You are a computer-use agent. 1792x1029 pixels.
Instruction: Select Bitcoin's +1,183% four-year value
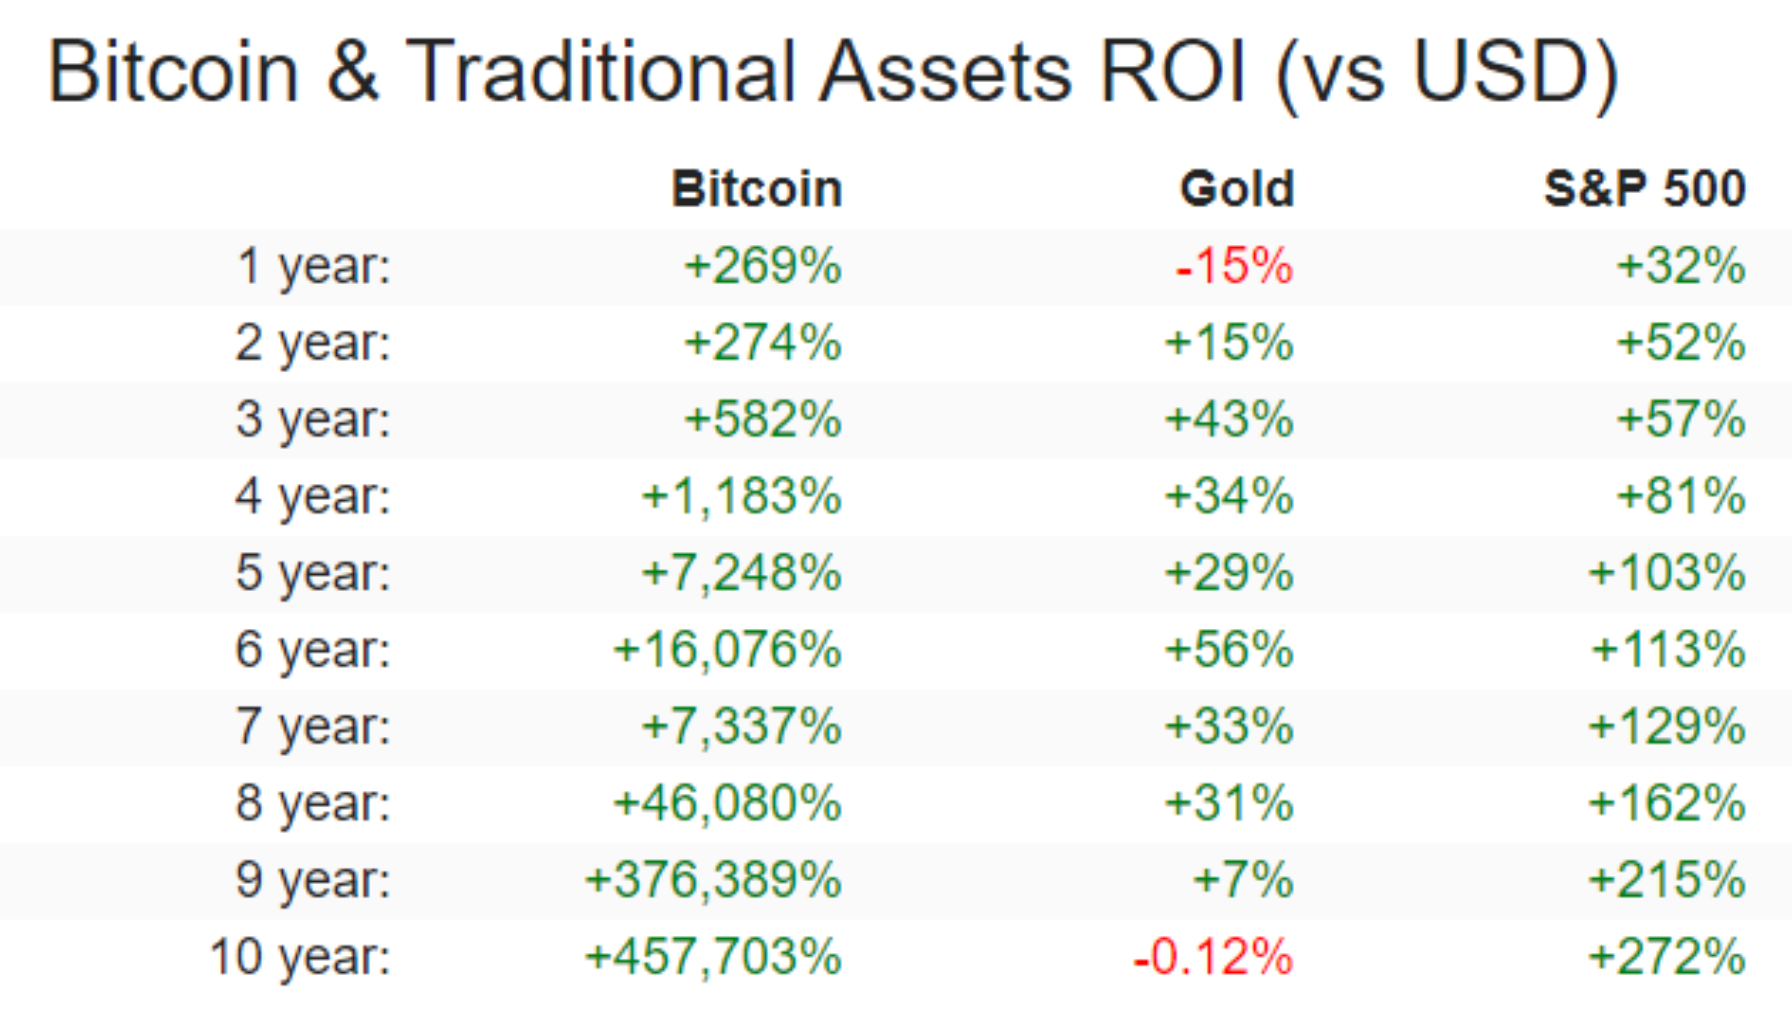click(742, 497)
